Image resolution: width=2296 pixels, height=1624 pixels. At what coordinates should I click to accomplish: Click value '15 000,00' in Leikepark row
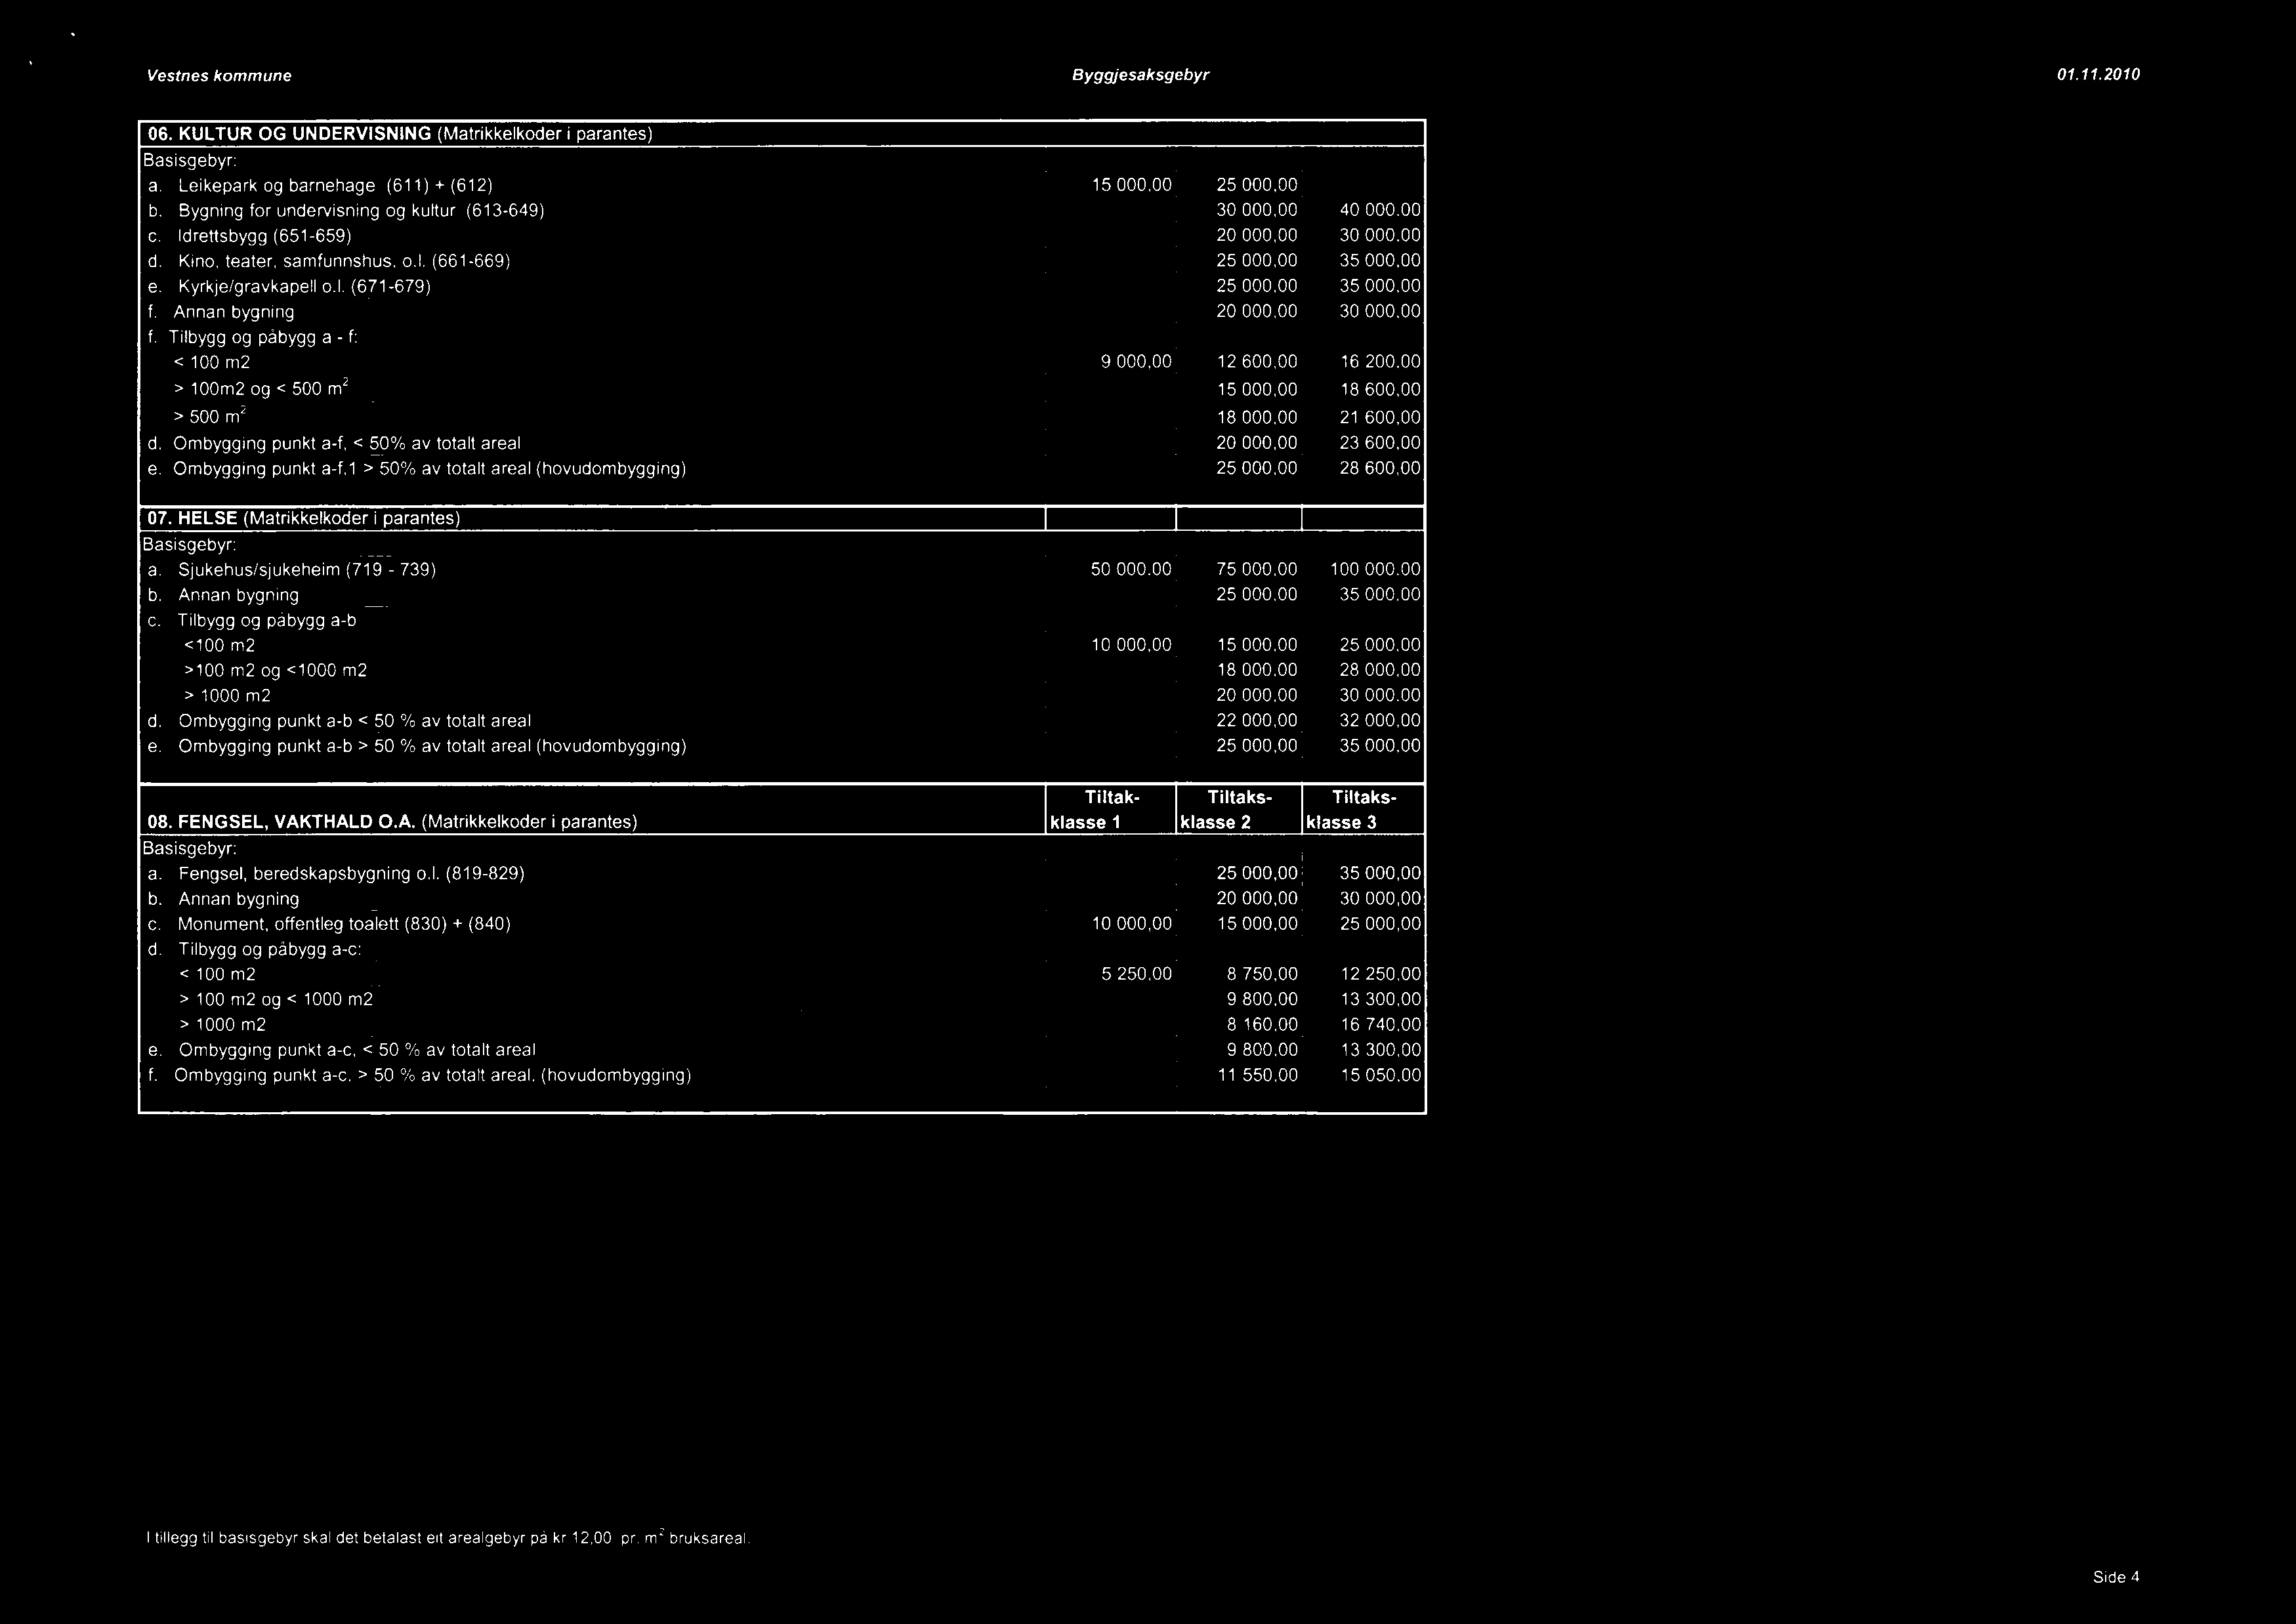[1131, 186]
